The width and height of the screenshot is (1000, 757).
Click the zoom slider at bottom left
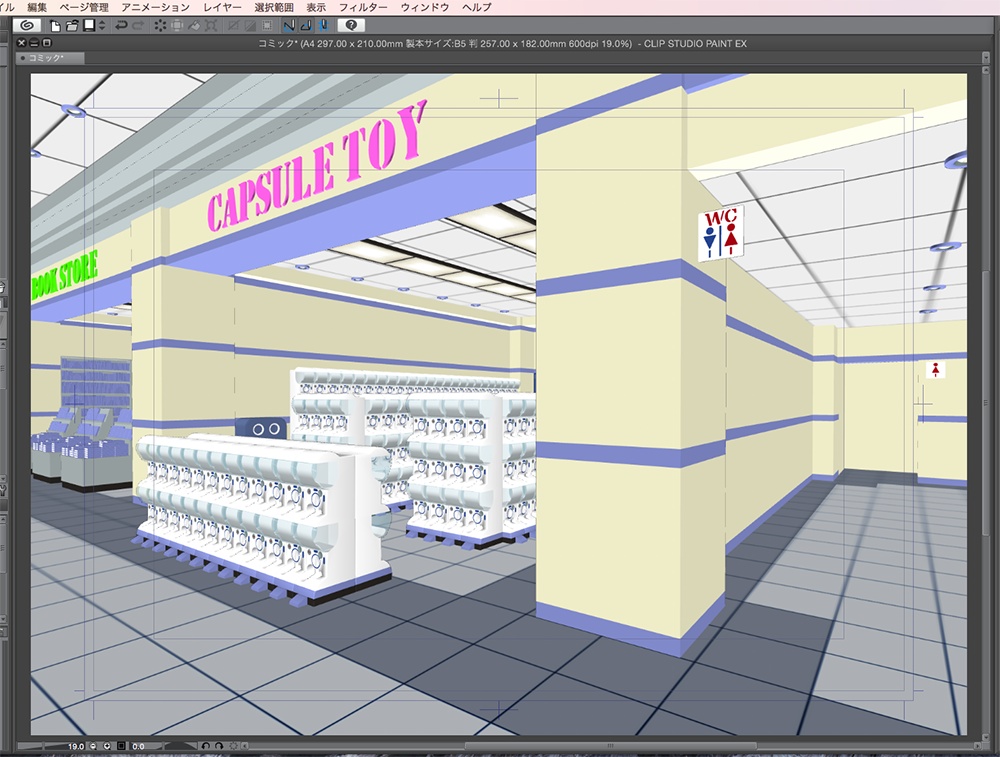click(40, 746)
